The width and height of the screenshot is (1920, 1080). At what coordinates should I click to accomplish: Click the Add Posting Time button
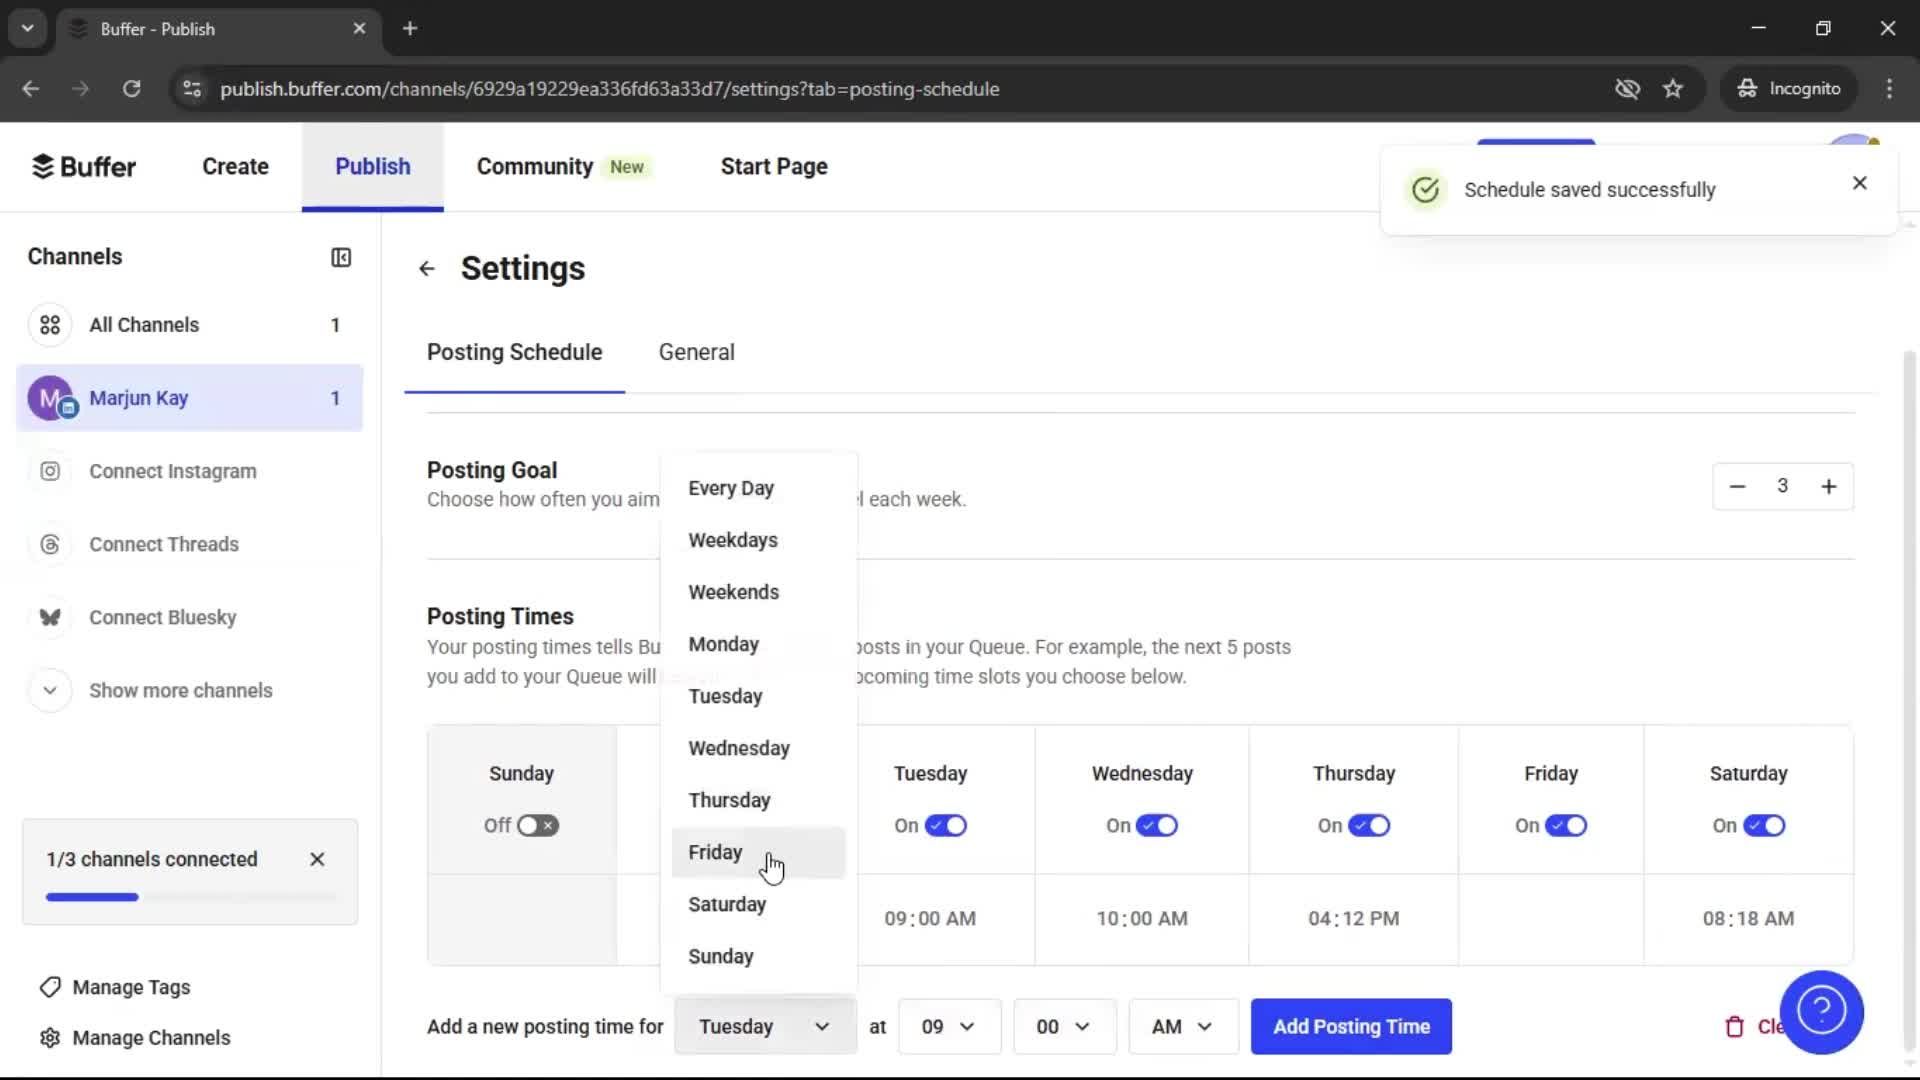(1351, 1026)
